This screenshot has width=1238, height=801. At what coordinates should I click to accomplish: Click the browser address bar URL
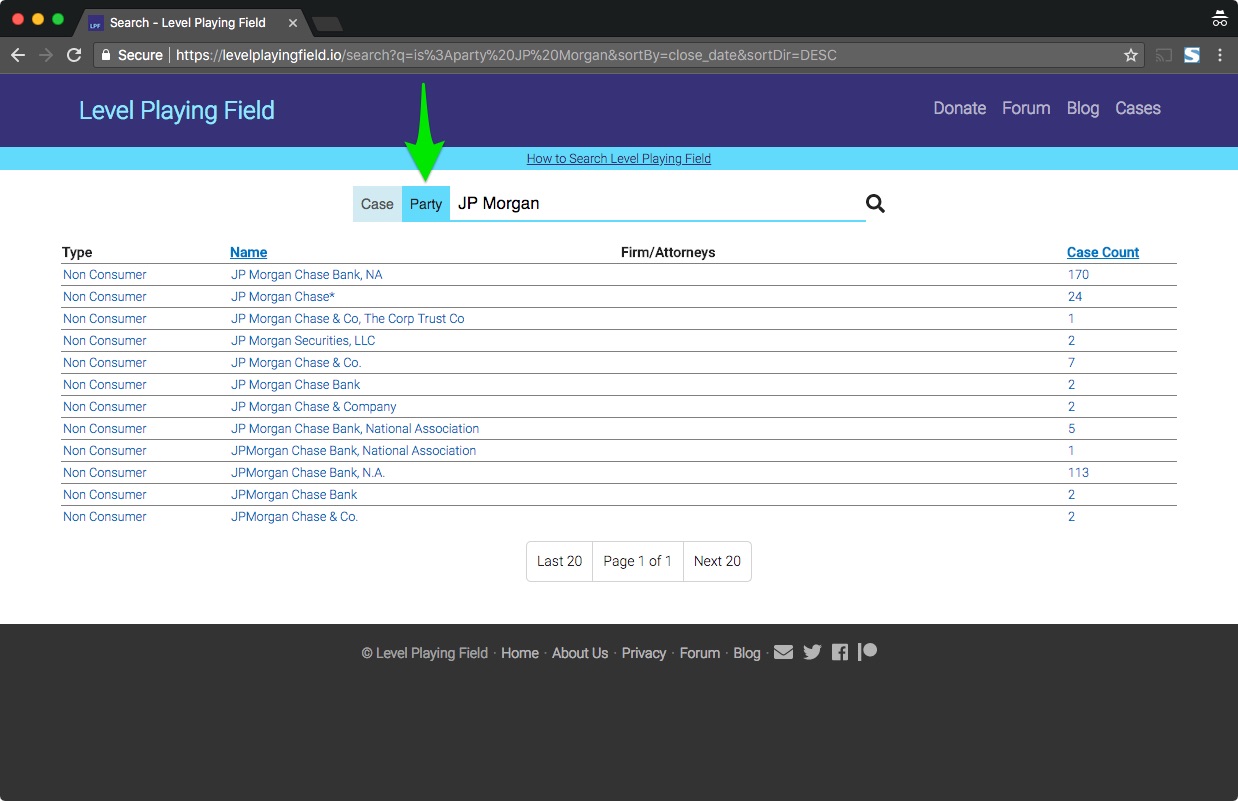coord(506,55)
